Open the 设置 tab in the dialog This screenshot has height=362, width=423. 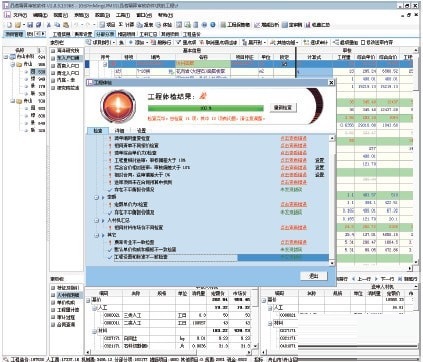(142, 131)
